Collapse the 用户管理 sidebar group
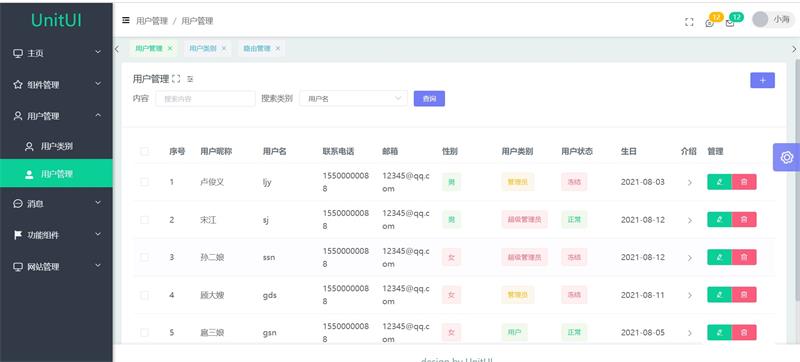Screen dimensions: 800x362 [56, 116]
